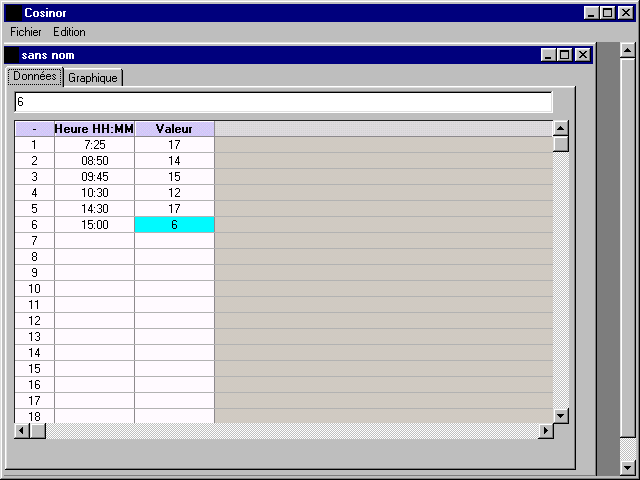Select empty Heure cell in row 7

click(94, 241)
